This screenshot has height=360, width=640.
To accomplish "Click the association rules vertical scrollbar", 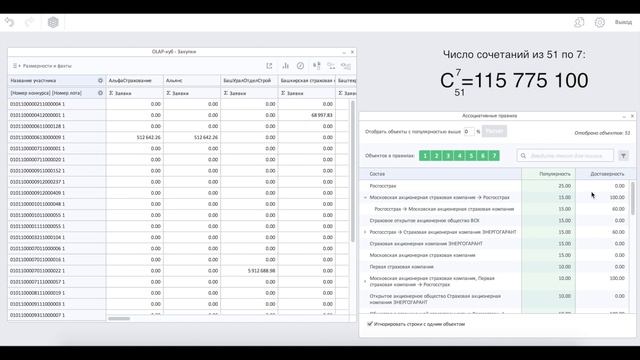I will [633, 198].
